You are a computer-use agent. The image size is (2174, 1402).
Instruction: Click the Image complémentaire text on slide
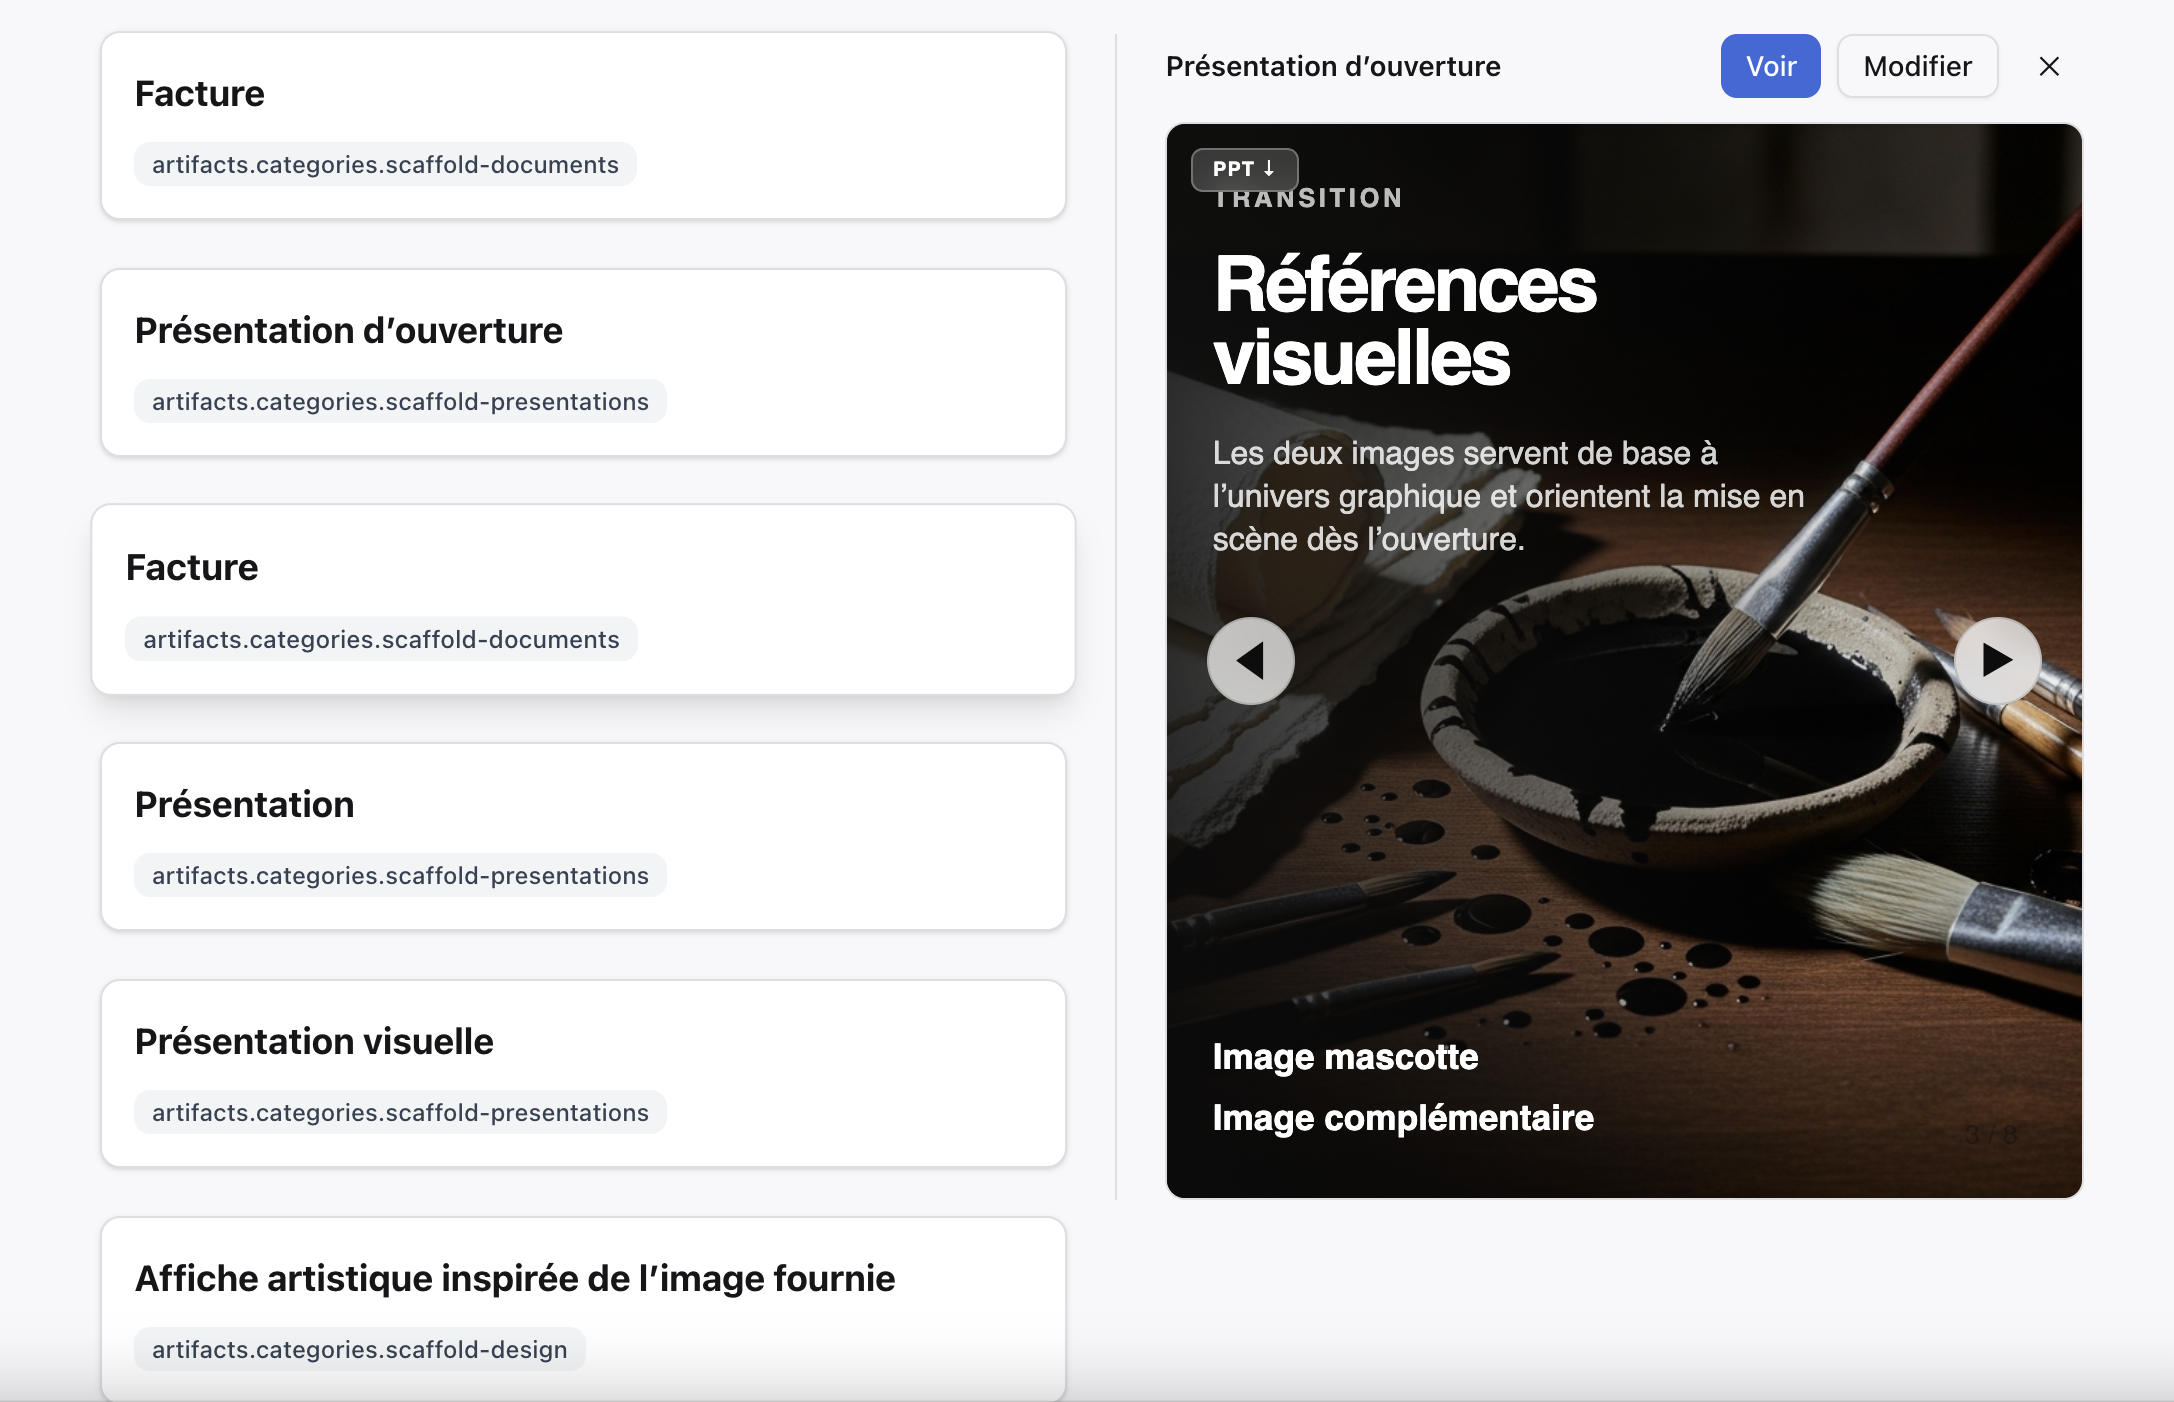pyautogui.click(x=1403, y=1118)
